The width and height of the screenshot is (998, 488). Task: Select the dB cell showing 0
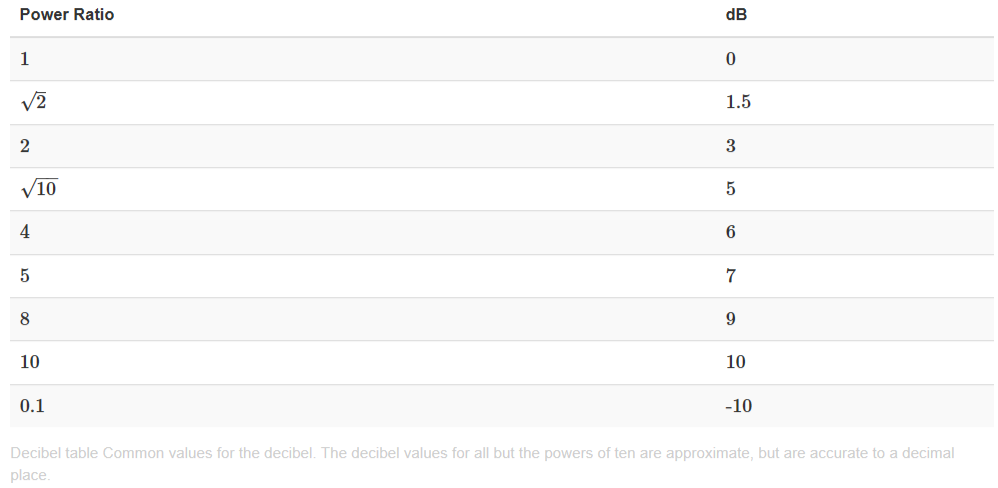coord(731,59)
